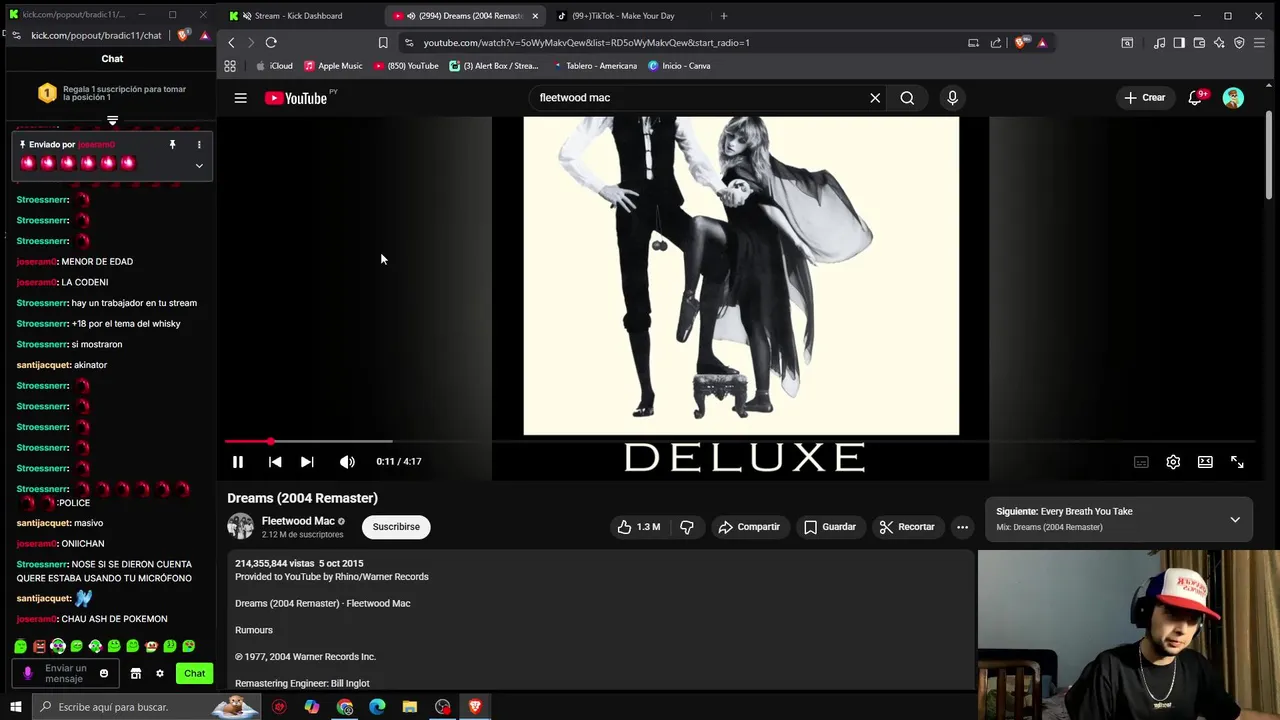
Task: Open the browser main hamburger menu
Action: coord(1259,43)
